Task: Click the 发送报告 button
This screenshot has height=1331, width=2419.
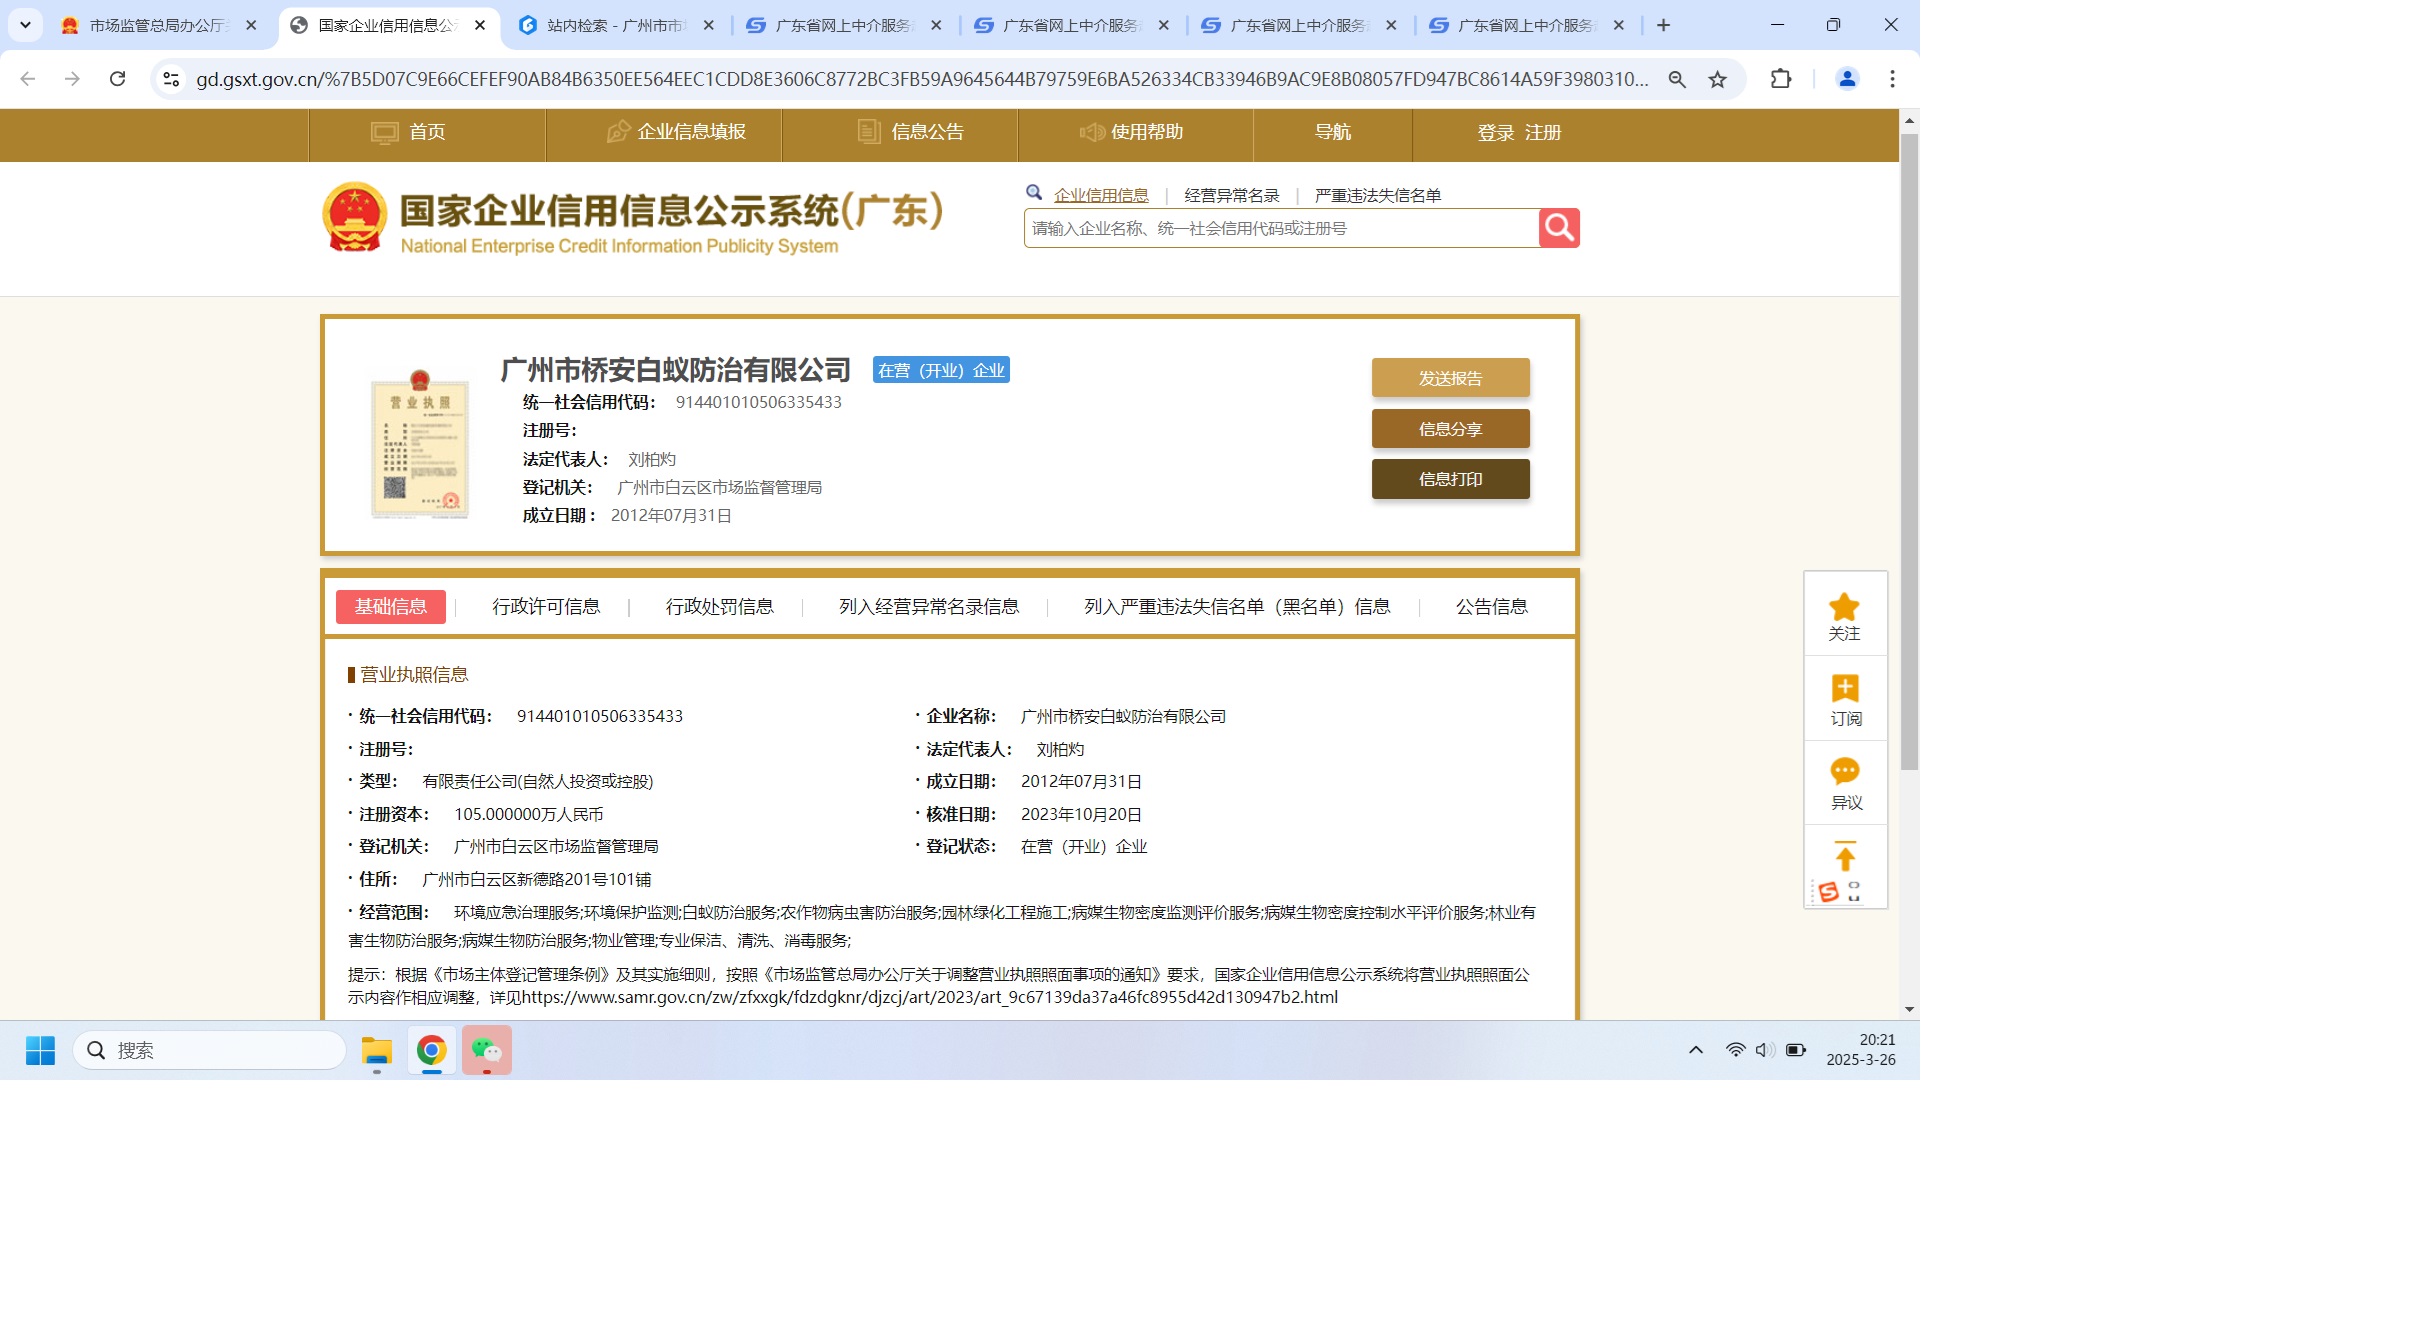Action: pyautogui.click(x=1450, y=378)
